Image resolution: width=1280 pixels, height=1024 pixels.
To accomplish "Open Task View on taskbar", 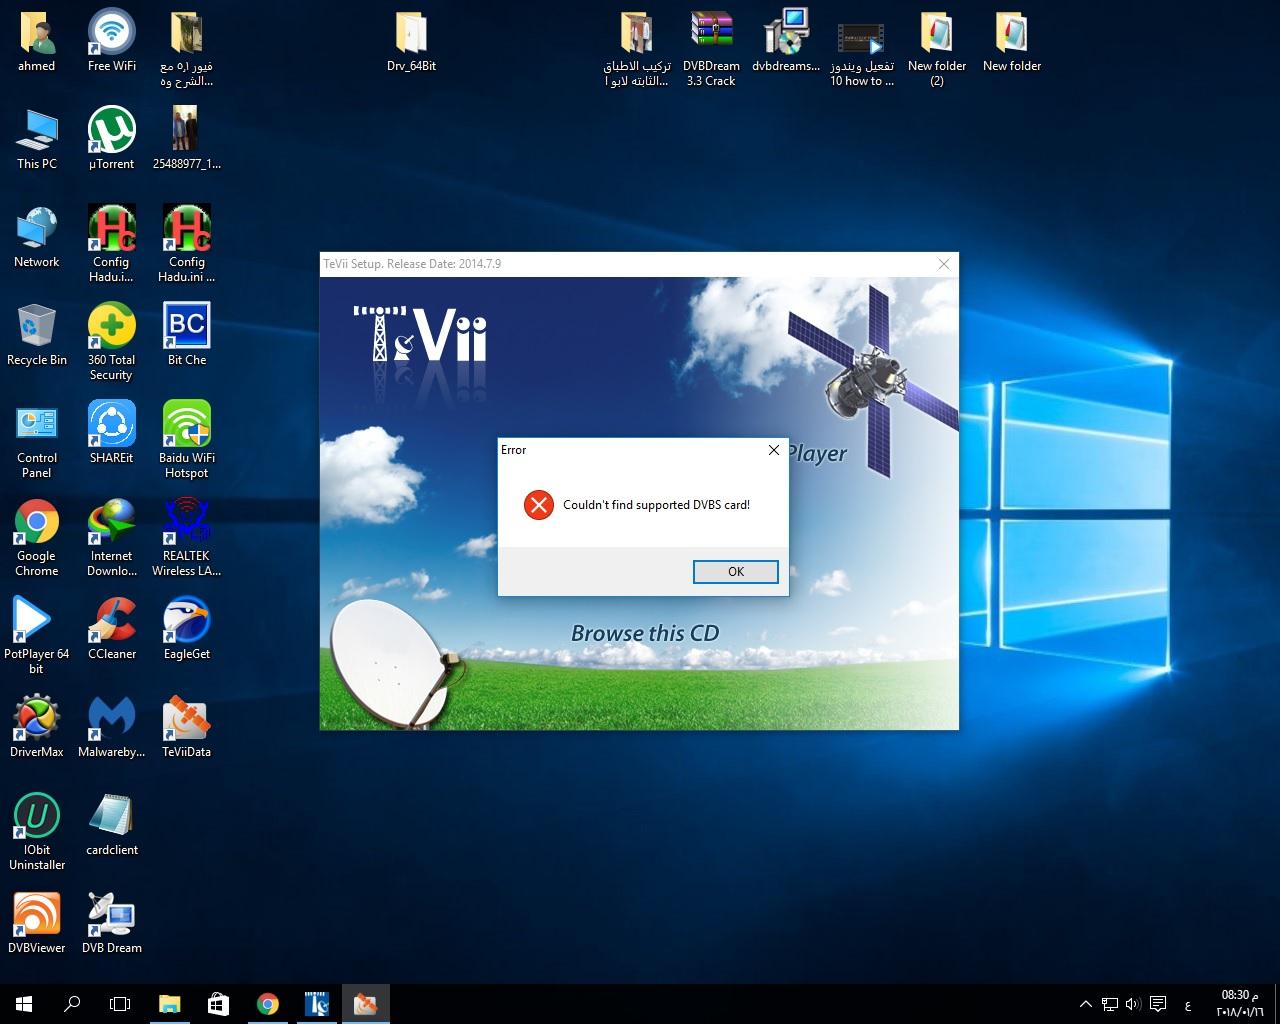I will click(x=120, y=1004).
